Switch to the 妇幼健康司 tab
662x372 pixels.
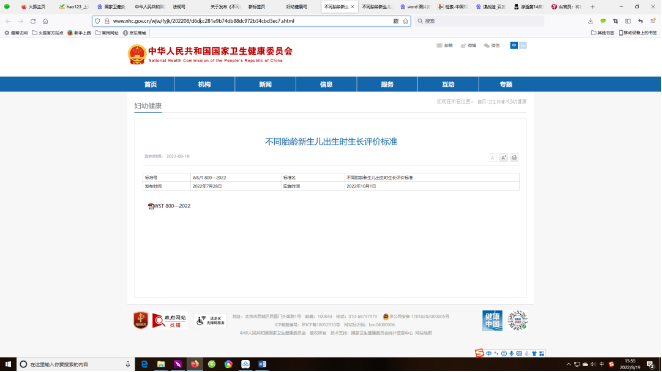[x=297, y=7]
